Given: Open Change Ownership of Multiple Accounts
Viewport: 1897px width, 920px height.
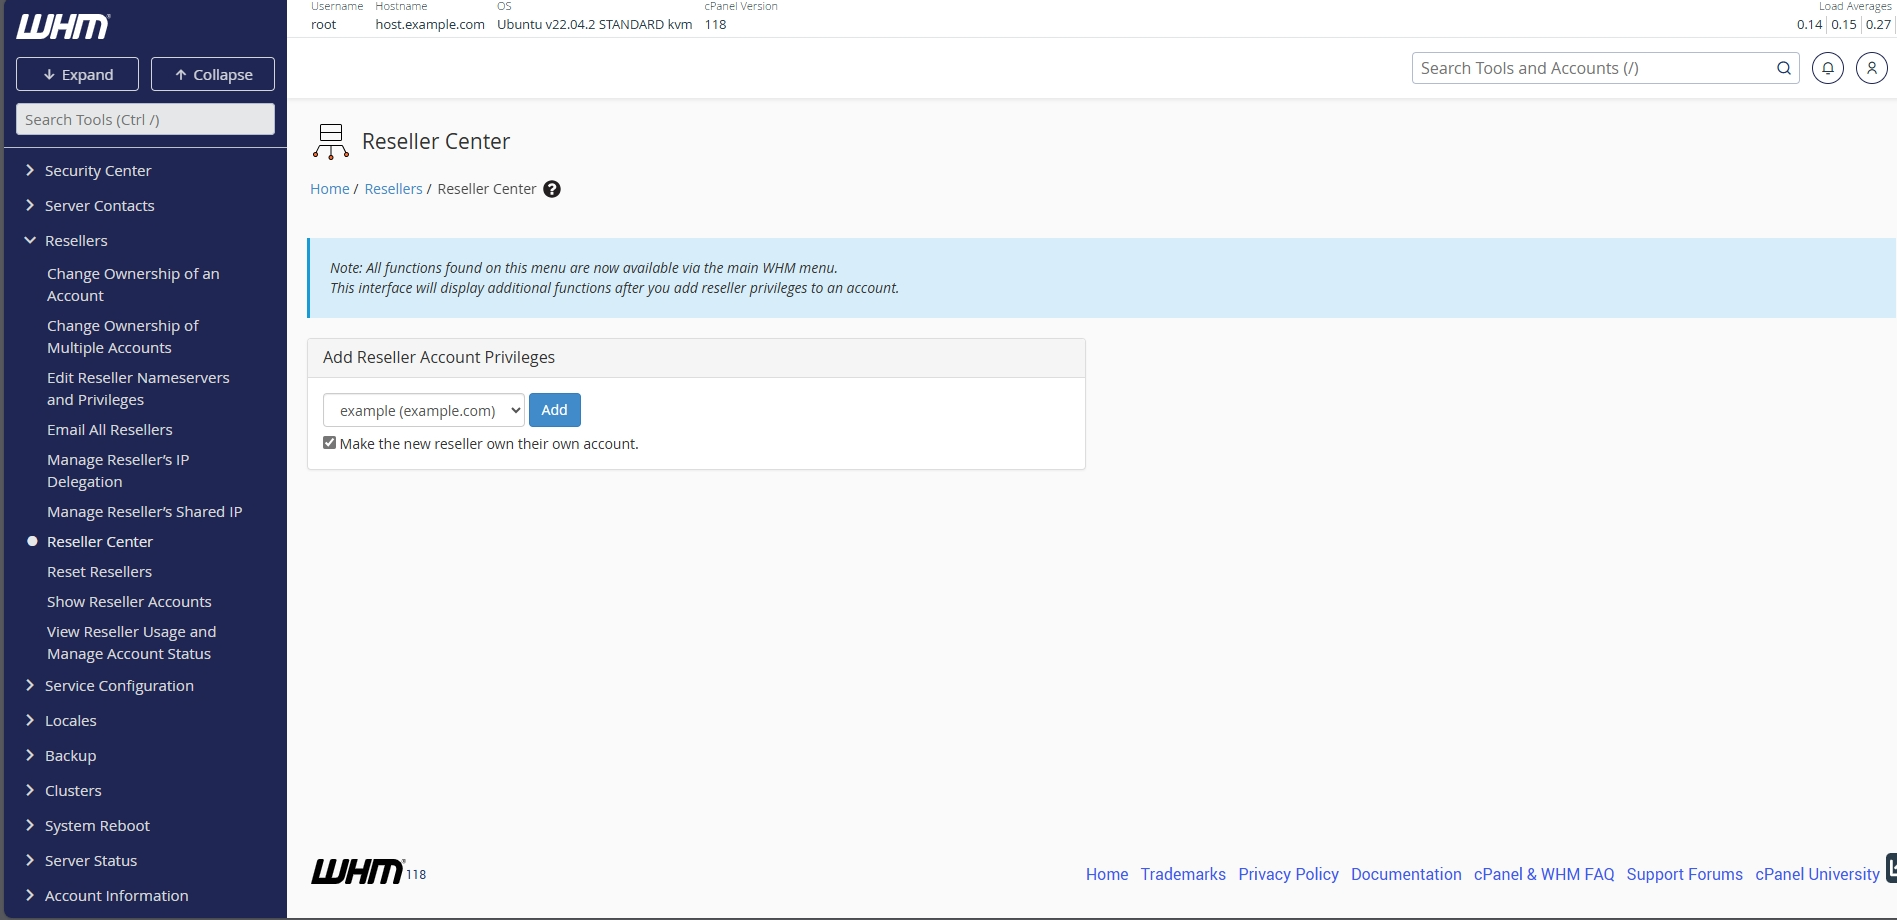Looking at the screenshot, I should click(123, 337).
